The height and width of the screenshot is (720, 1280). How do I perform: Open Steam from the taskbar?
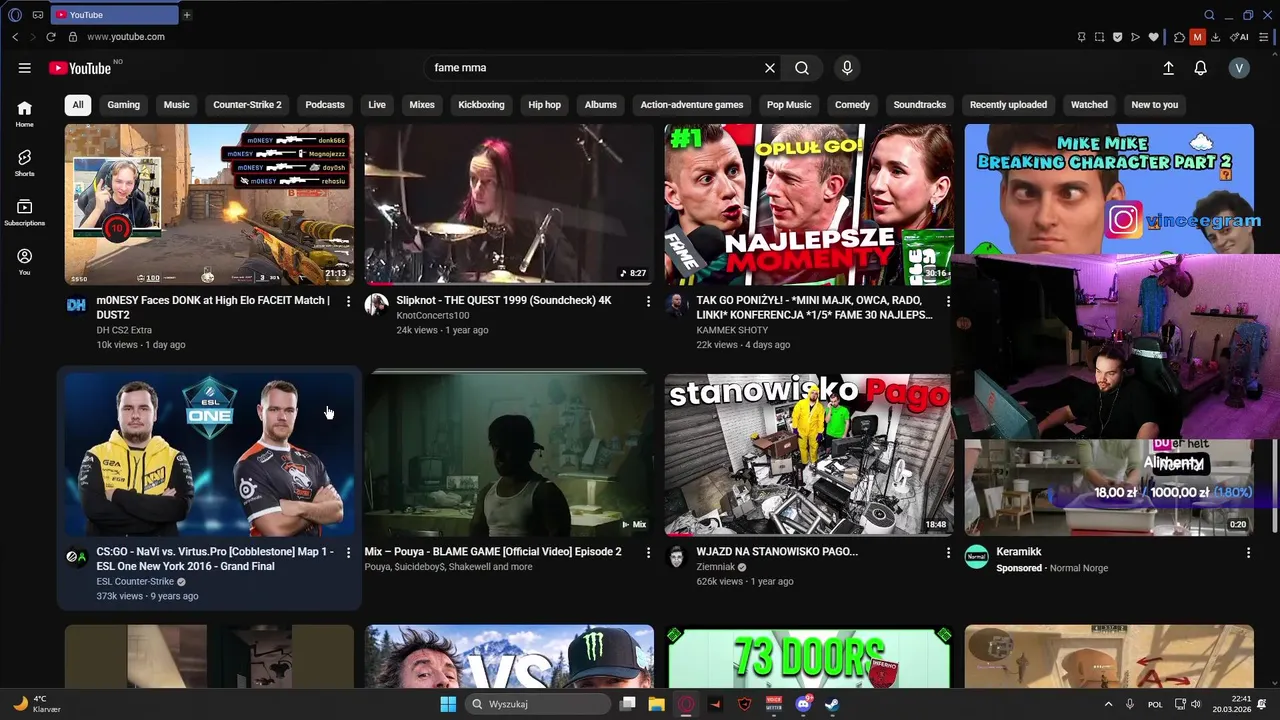click(832, 704)
